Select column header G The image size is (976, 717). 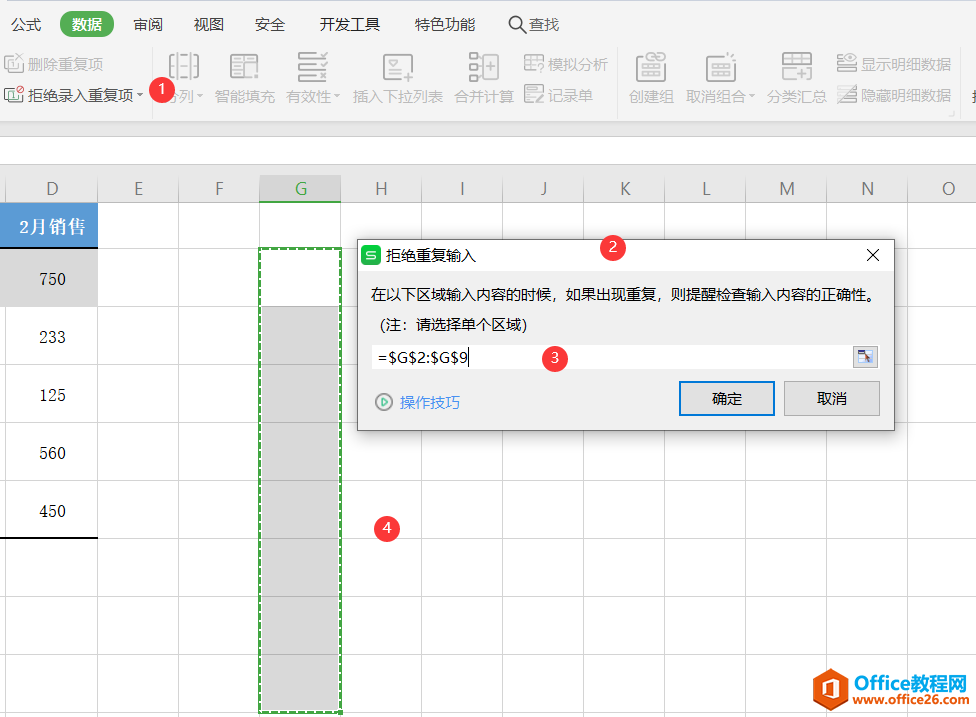tap(300, 188)
